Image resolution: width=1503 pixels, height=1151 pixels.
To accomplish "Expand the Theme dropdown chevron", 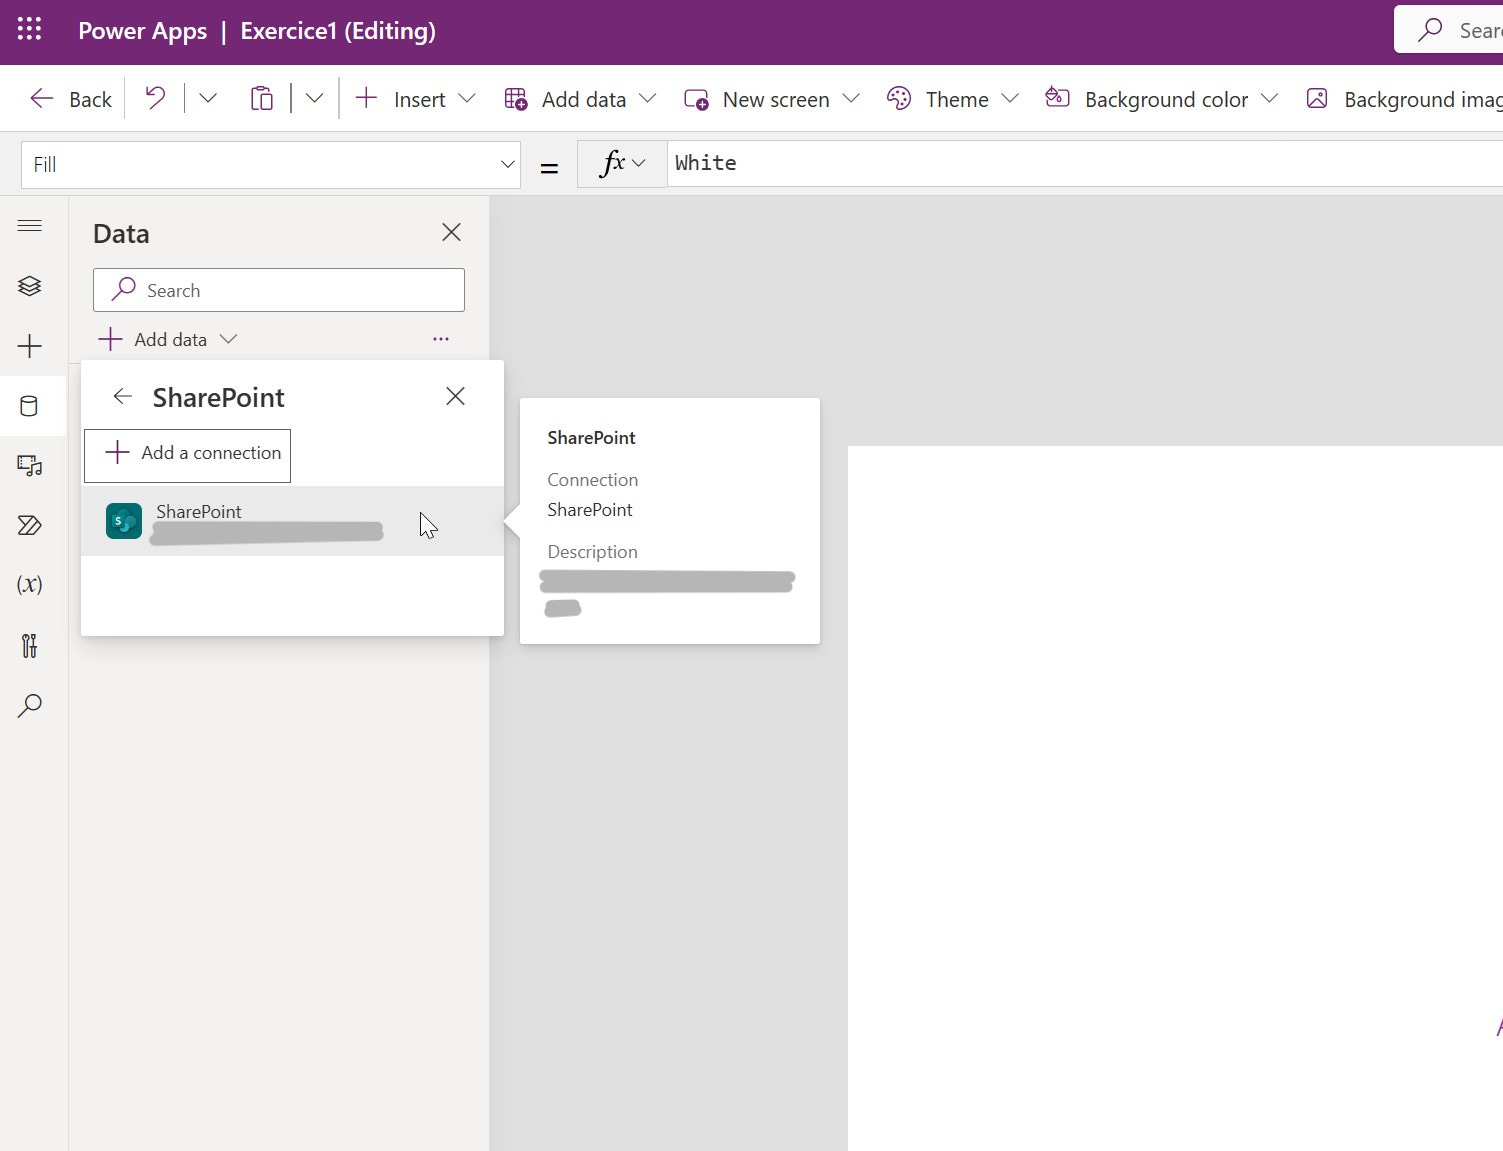I will [1010, 98].
